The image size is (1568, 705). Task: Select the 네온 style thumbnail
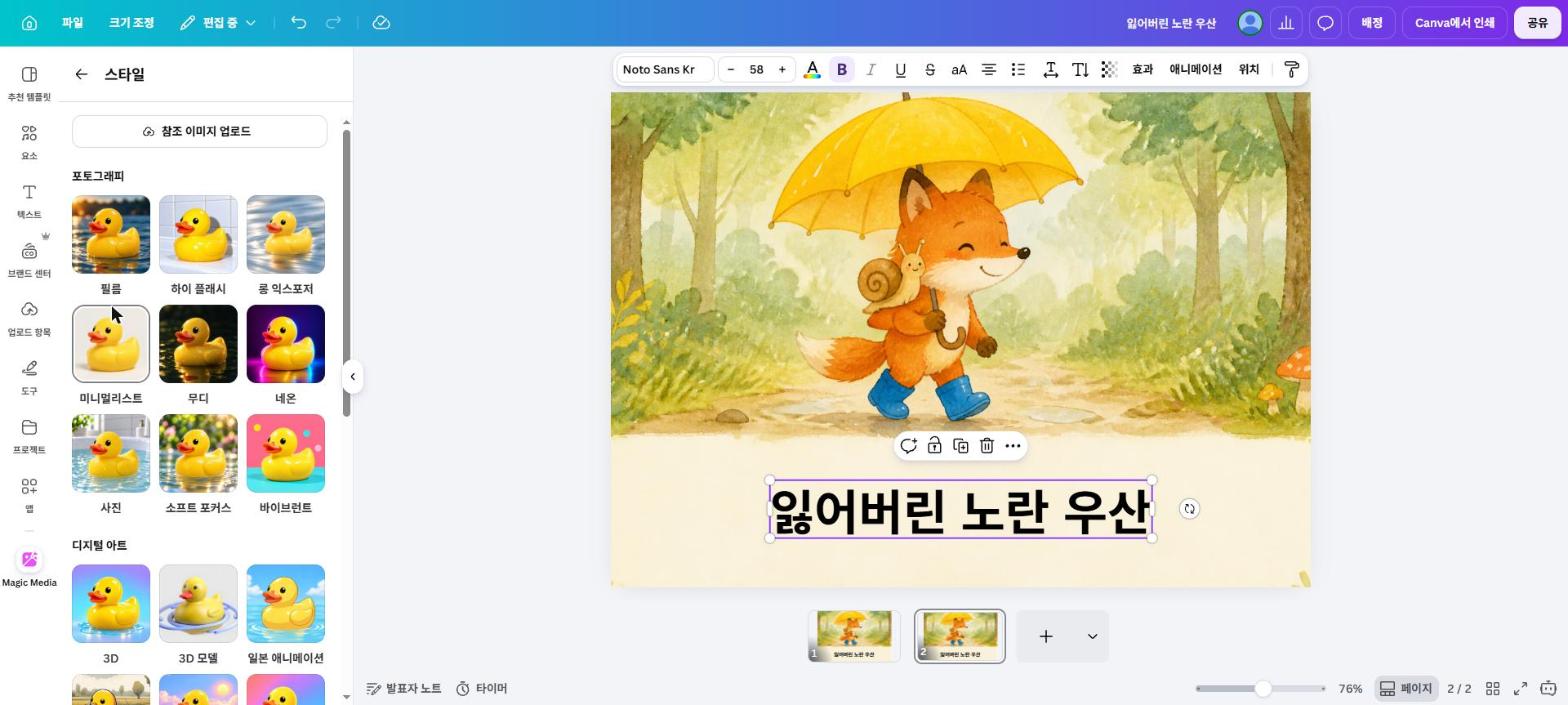(285, 344)
